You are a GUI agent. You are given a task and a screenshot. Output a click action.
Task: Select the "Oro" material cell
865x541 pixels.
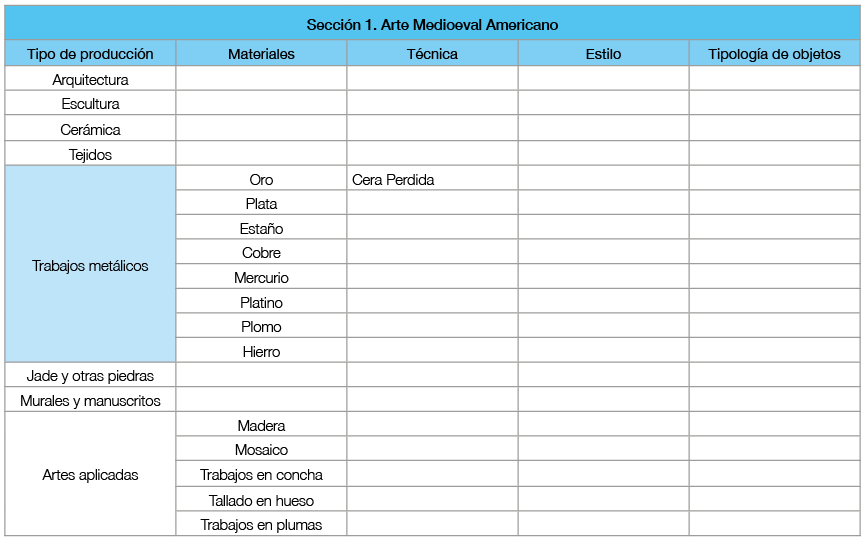tap(261, 180)
